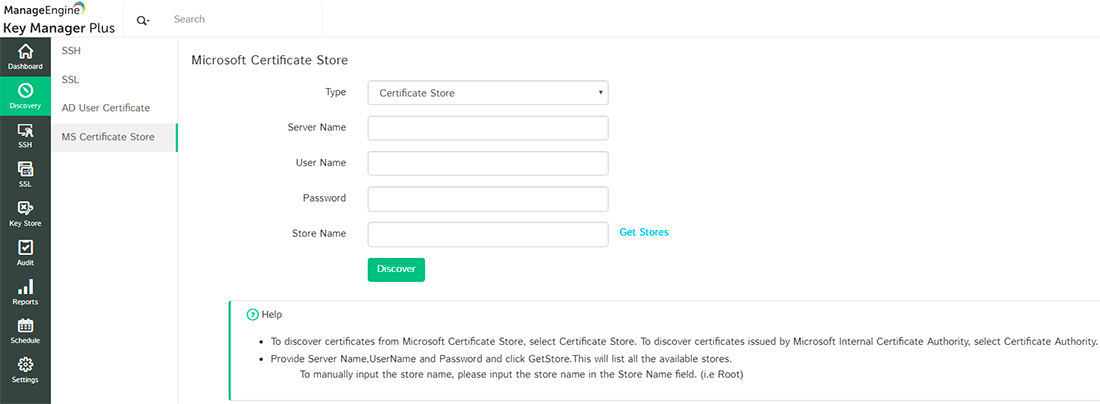Click the Get Stores link
Viewport: 1100px width, 404px height.
pos(644,232)
